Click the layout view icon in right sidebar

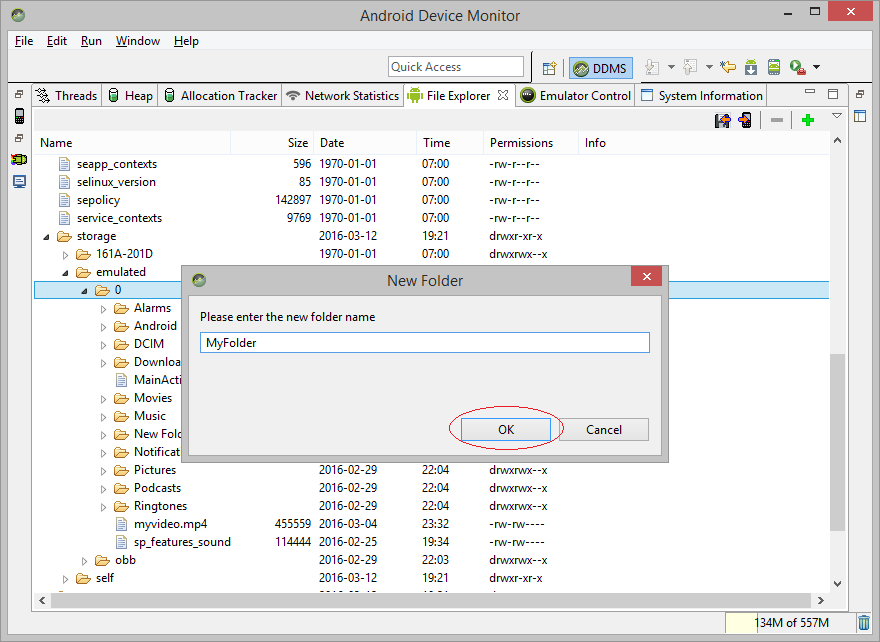pyautogui.click(x=860, y=116)
